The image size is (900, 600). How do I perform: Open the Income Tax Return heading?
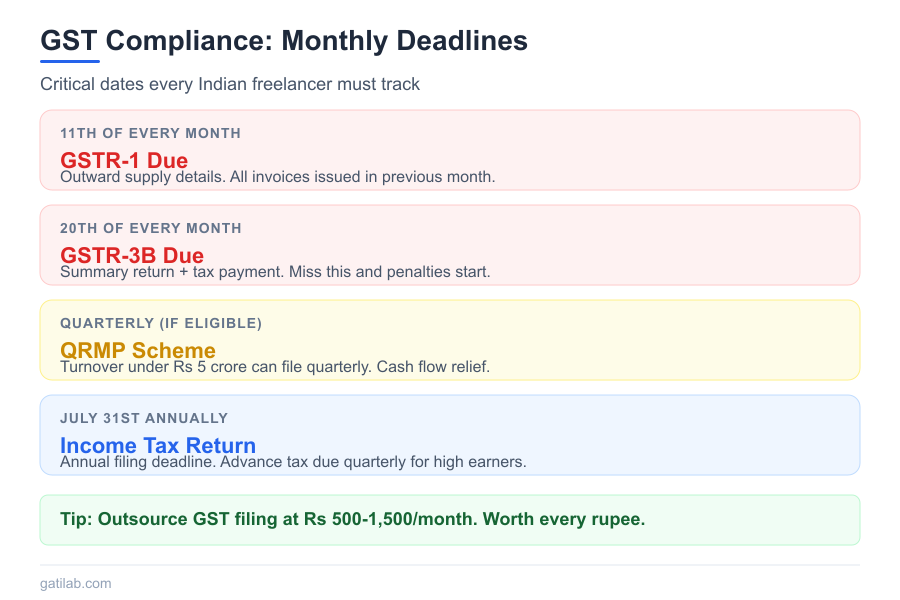tap(158, 444)
